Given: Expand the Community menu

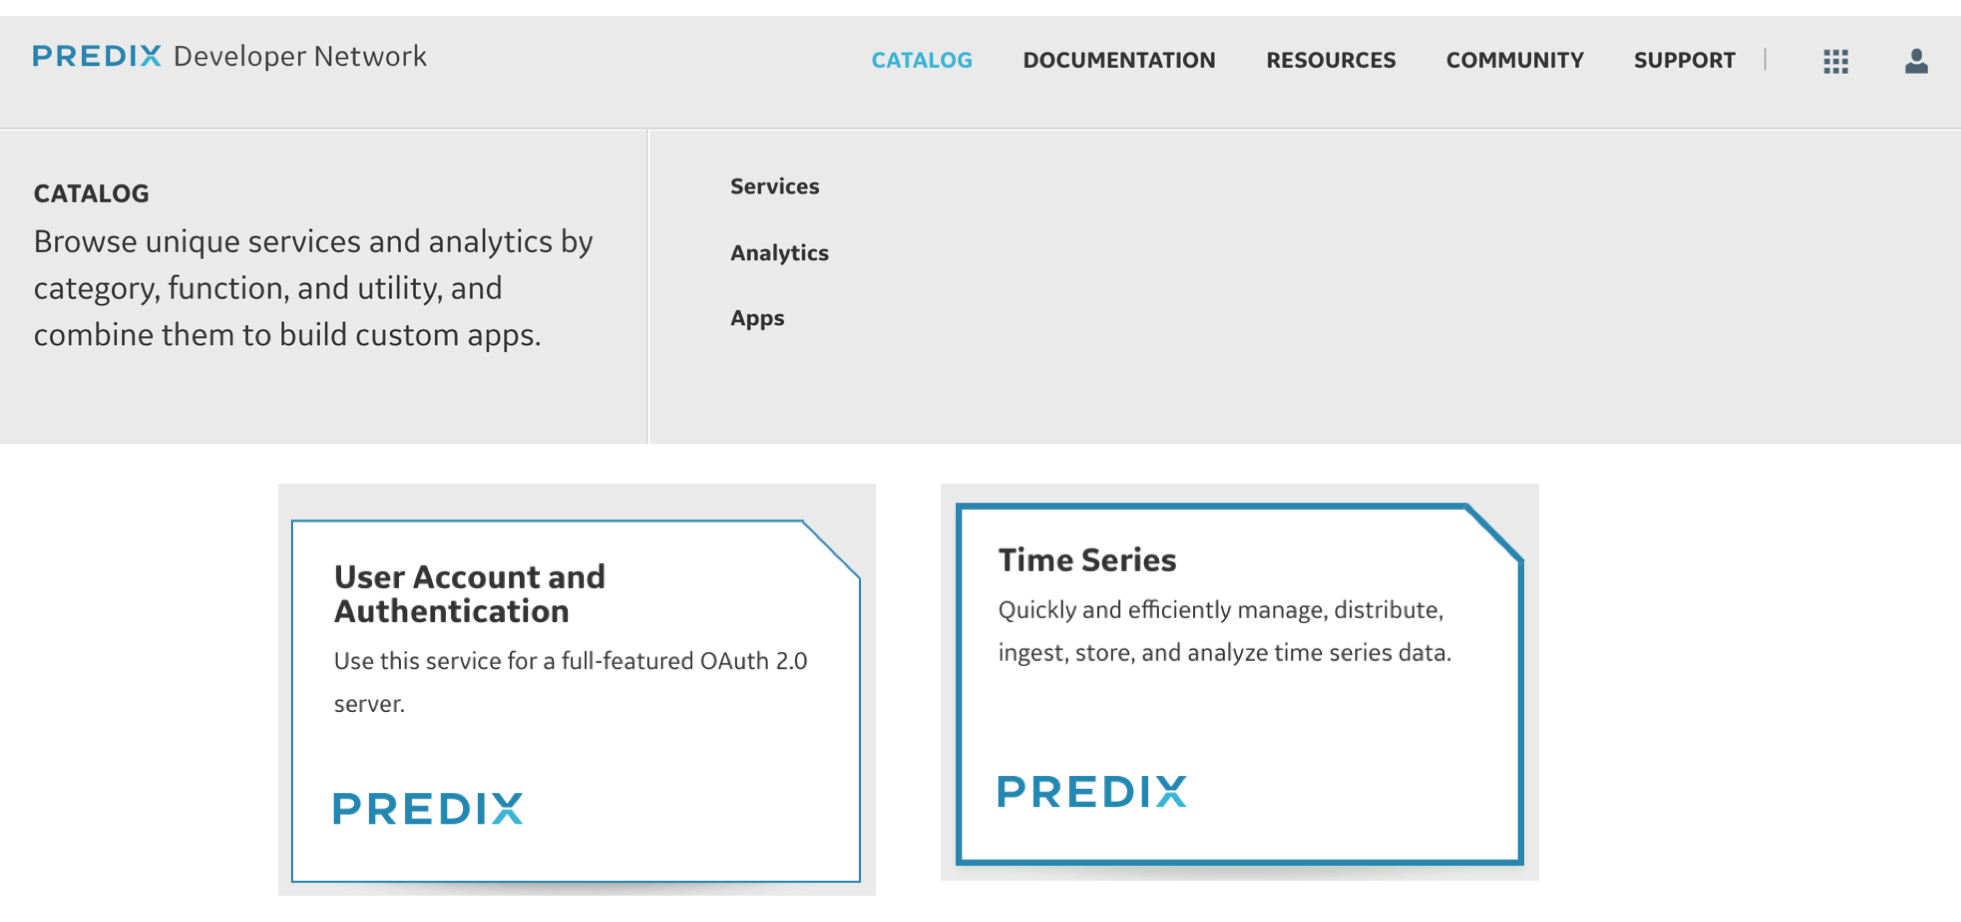Looking at the screenshot, I should tap(1514, 60).
